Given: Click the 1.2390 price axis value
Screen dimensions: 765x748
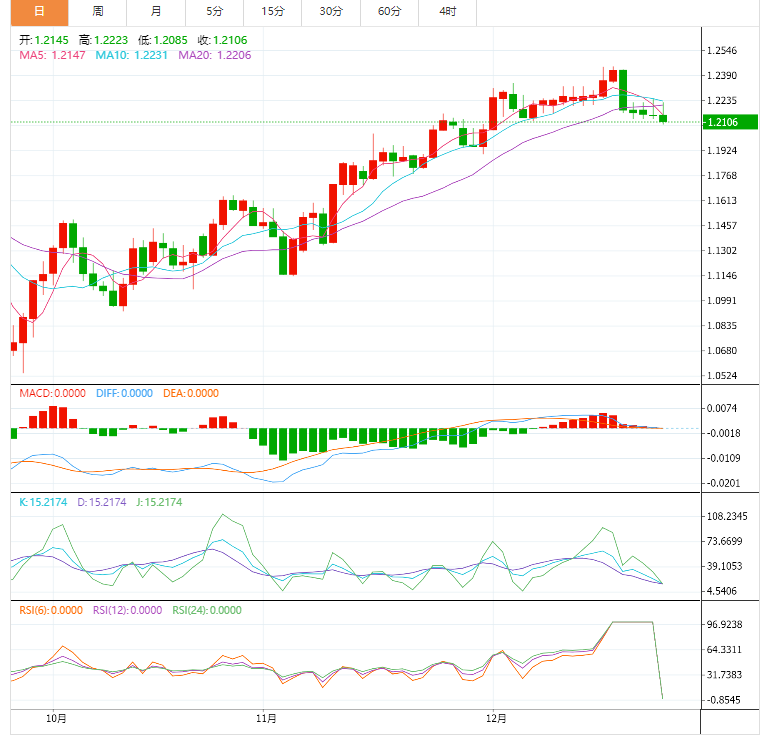Looking at the screenshot, I should coord(722,75).
